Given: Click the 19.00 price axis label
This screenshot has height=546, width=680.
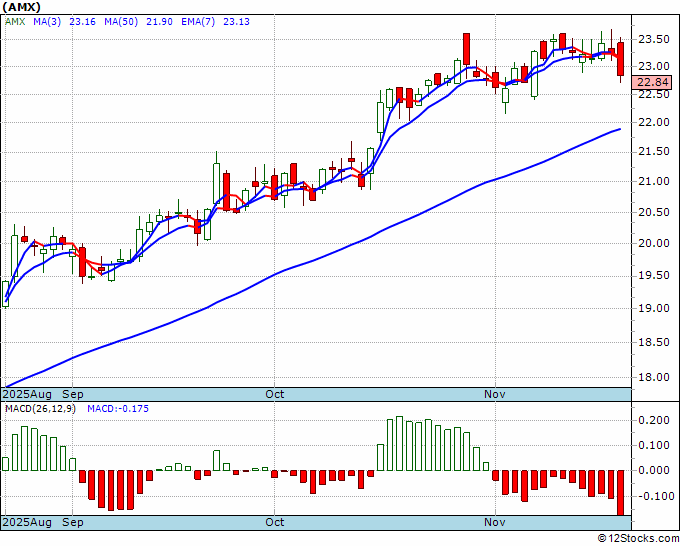Looking at the screenshot, I should 654,308.
